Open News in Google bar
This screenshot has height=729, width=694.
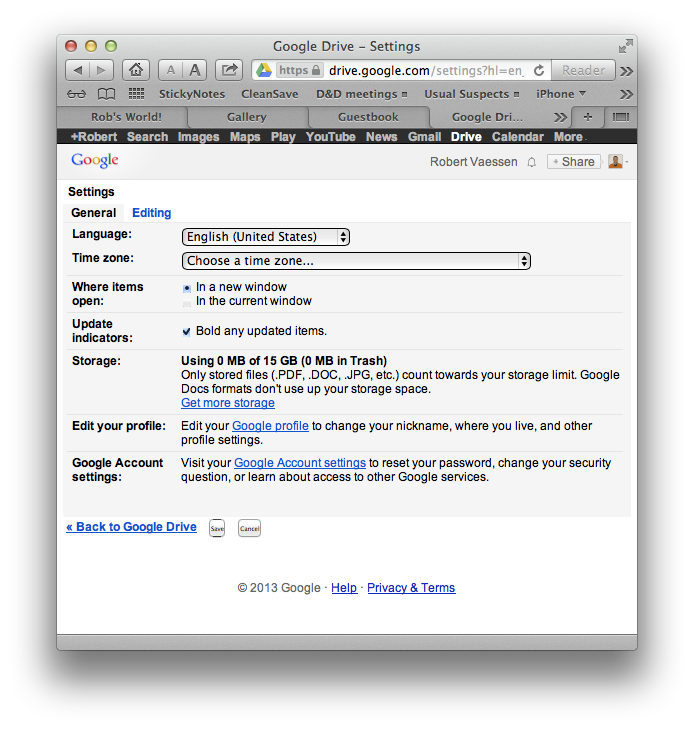point(382,137)
